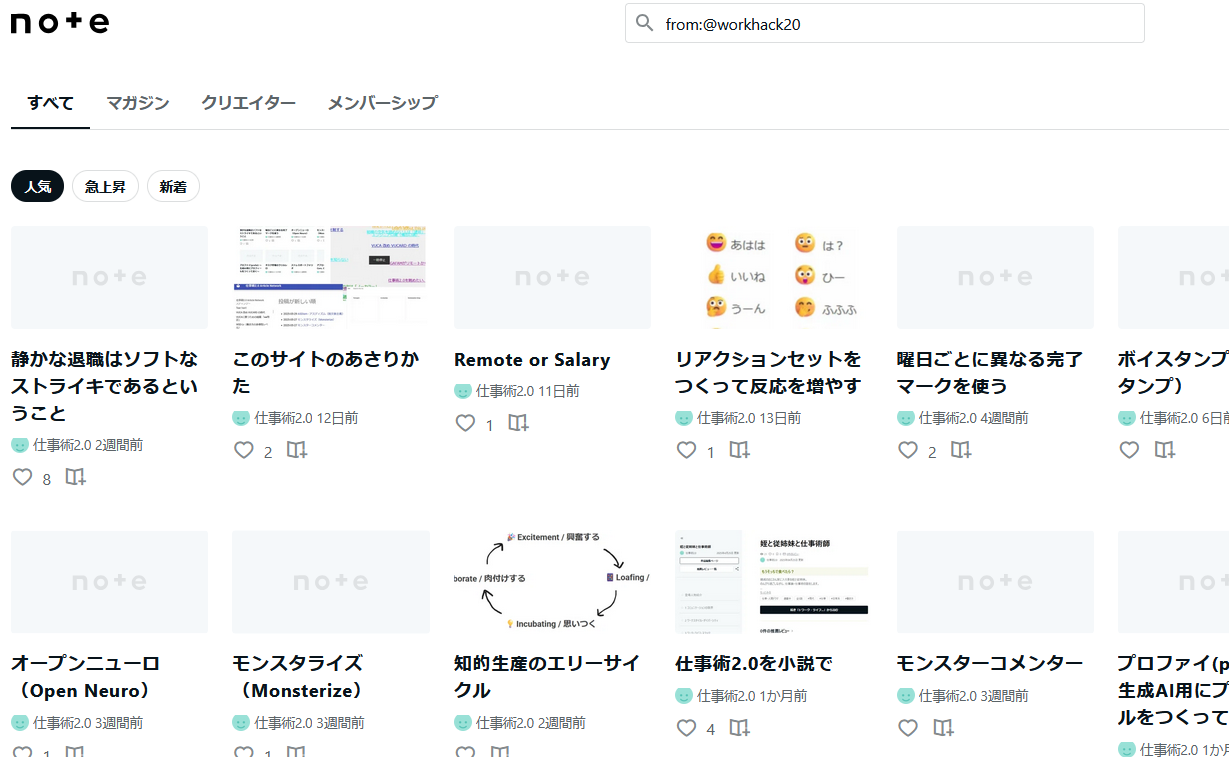This screenshot has height=757, width=1229.
Task: Click the search field containing from:@workhack20
Action: tap(885, 23)
